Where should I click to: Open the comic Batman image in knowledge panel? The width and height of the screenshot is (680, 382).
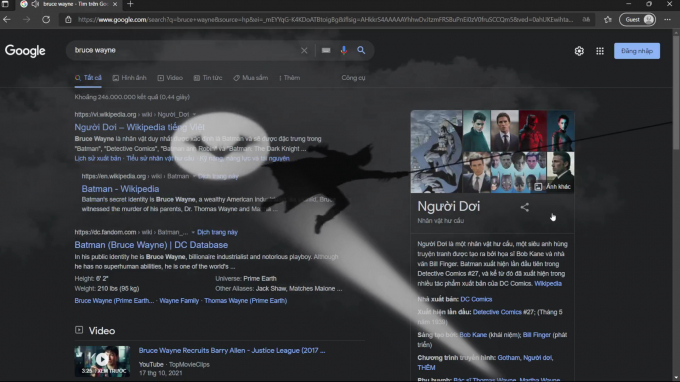click(x=436, y=151)
